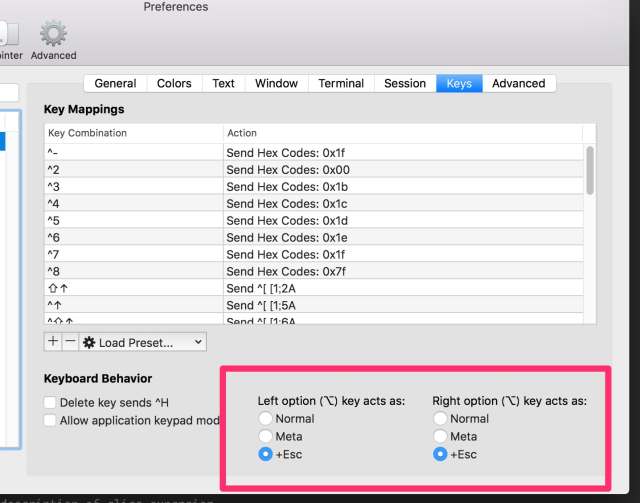Image resolution: width=640 pixels, height=503 pixels.
Task: Open the Load Preset dropdown
Action: (142, 342)
